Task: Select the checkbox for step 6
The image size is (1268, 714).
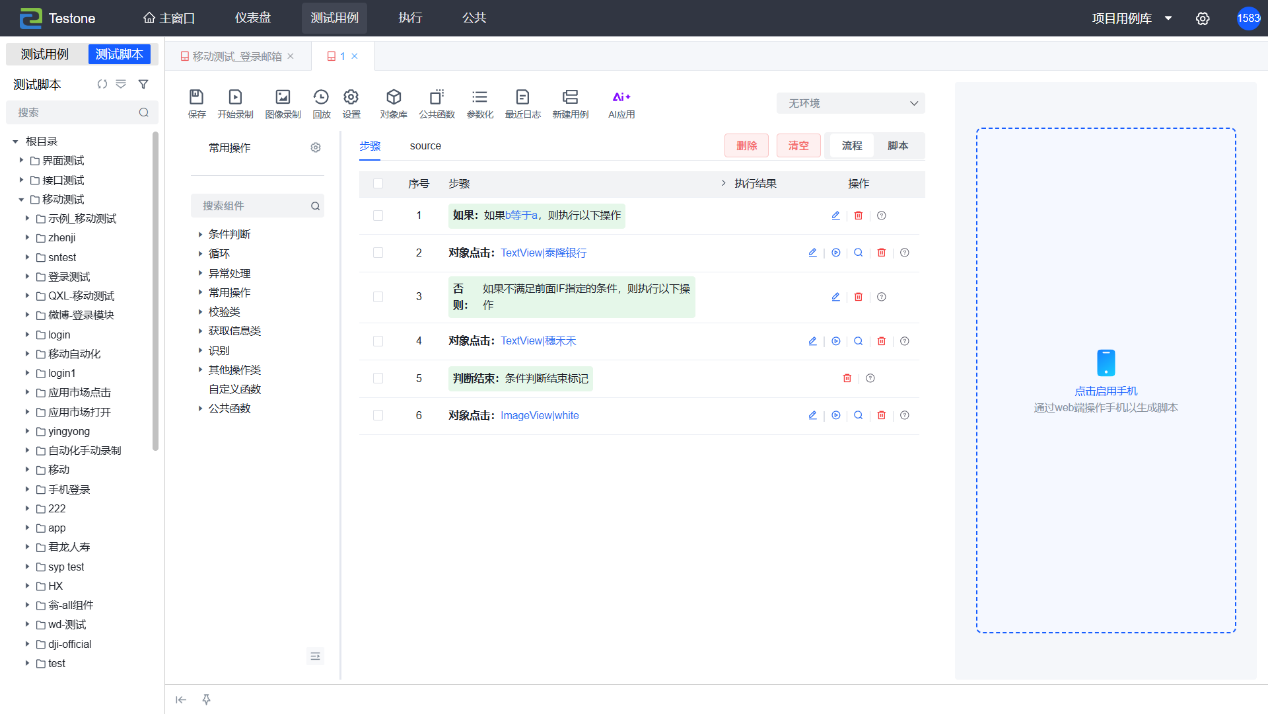Action: (378, 416)
